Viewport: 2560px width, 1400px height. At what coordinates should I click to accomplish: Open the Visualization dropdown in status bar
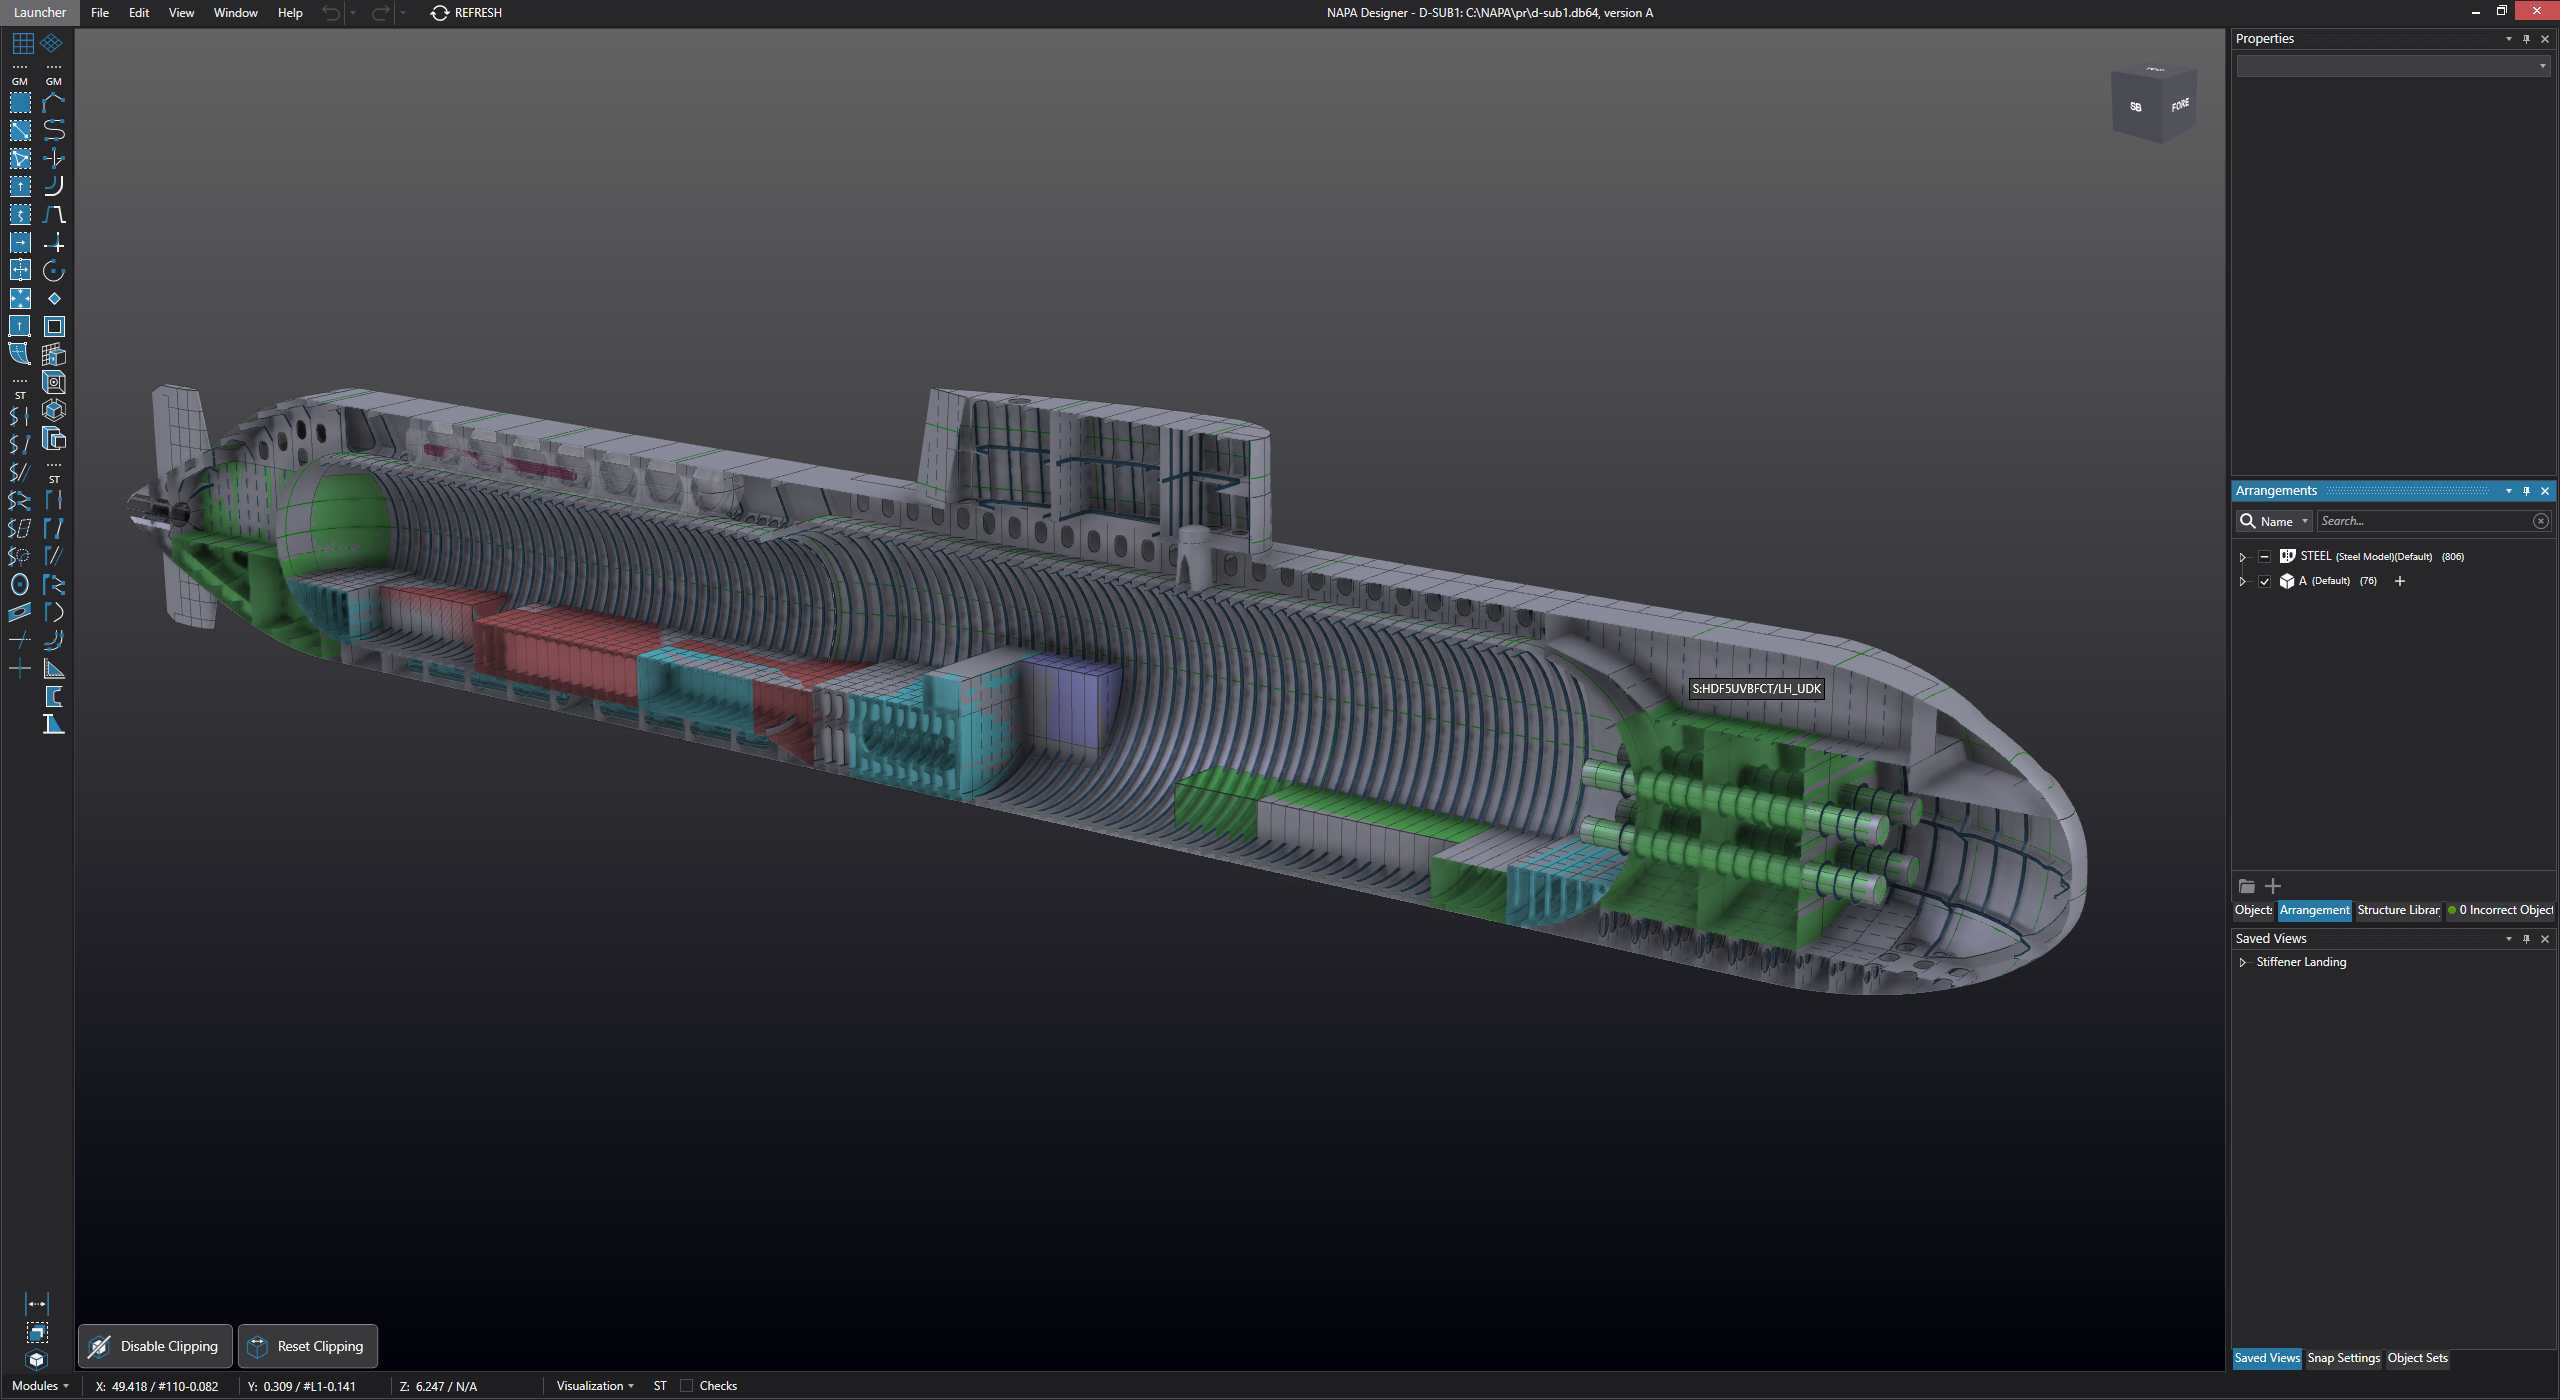[x=595, y=1386]
